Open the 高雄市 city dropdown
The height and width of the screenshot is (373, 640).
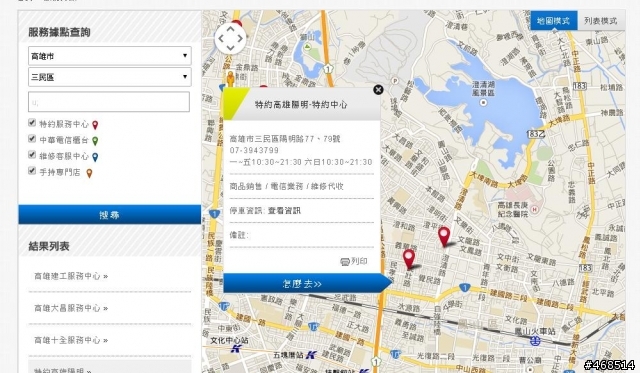(x=109, y=56)
